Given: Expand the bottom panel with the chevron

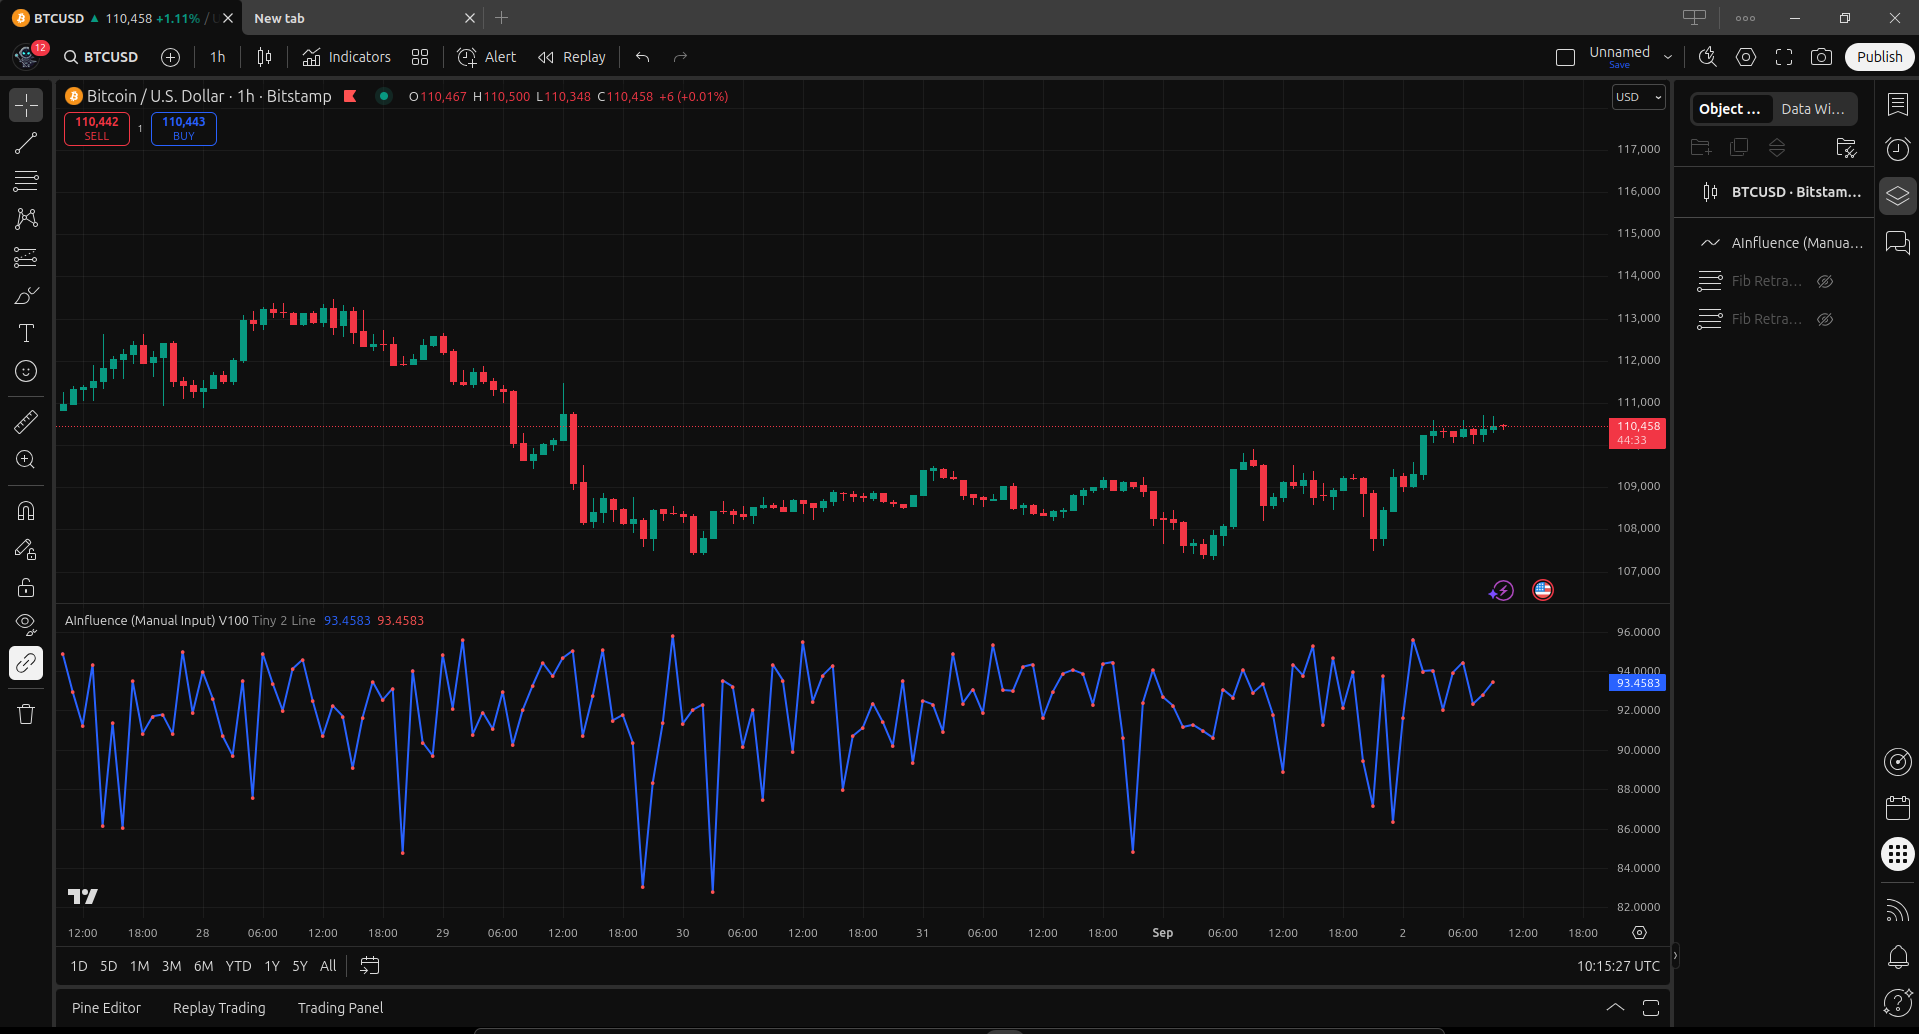Looking at the screenshot, I should (x=1614, y=1007).
